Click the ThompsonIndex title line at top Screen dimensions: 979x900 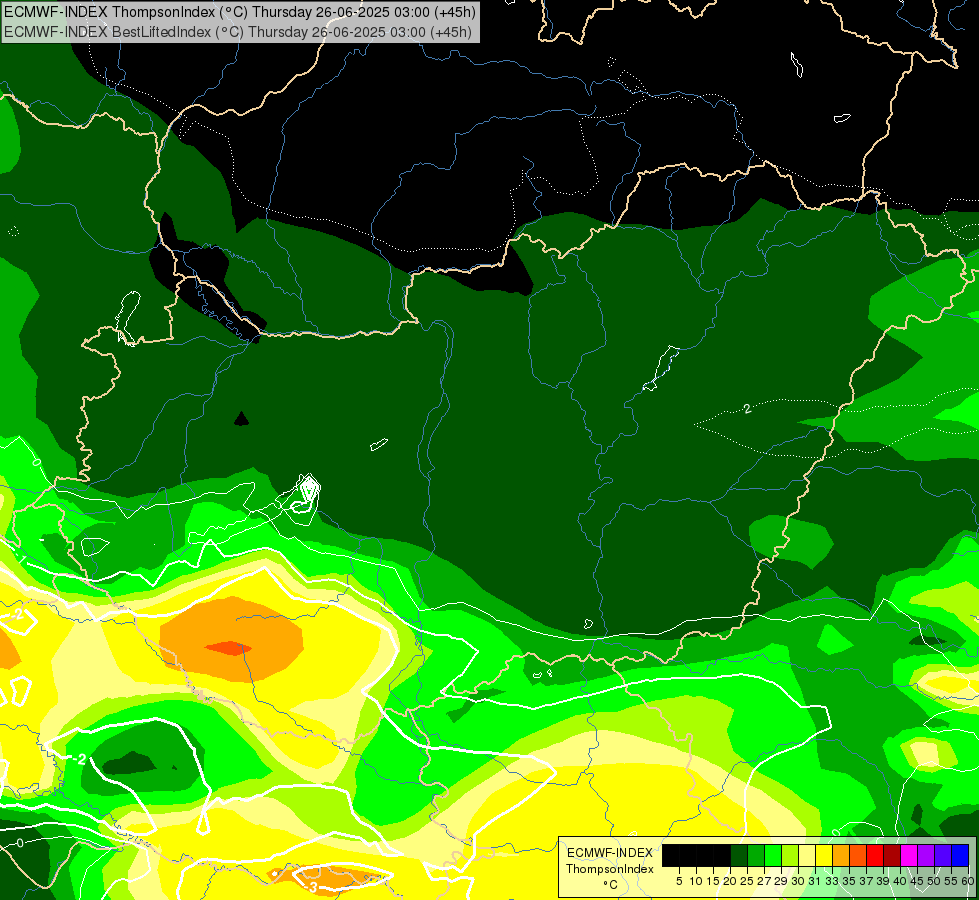click(x=240, y=11)
